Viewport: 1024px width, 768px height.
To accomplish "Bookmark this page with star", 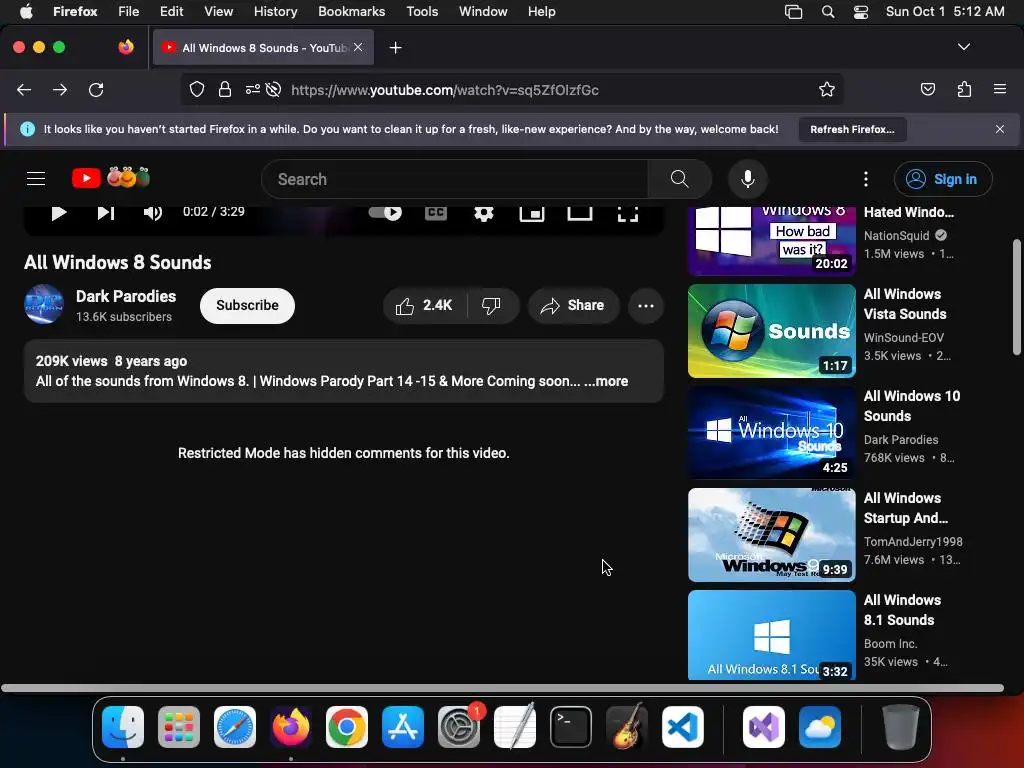I will pyautogui.click(x=827, y=89).
